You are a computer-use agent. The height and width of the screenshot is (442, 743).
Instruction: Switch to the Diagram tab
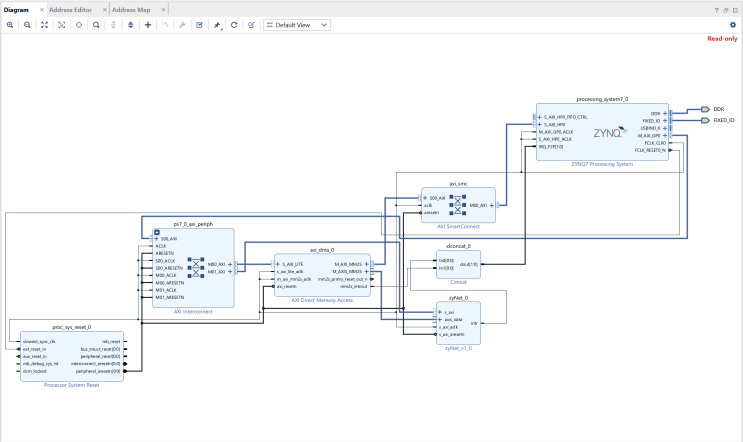click(16, 10)
